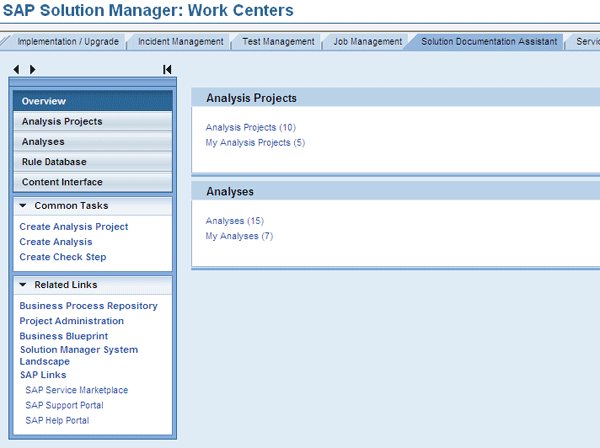Screen dimensions: 600x448
Task: Open the Analysis Projects (10) link
Action: pyautogui.click(x=251, y=127)
